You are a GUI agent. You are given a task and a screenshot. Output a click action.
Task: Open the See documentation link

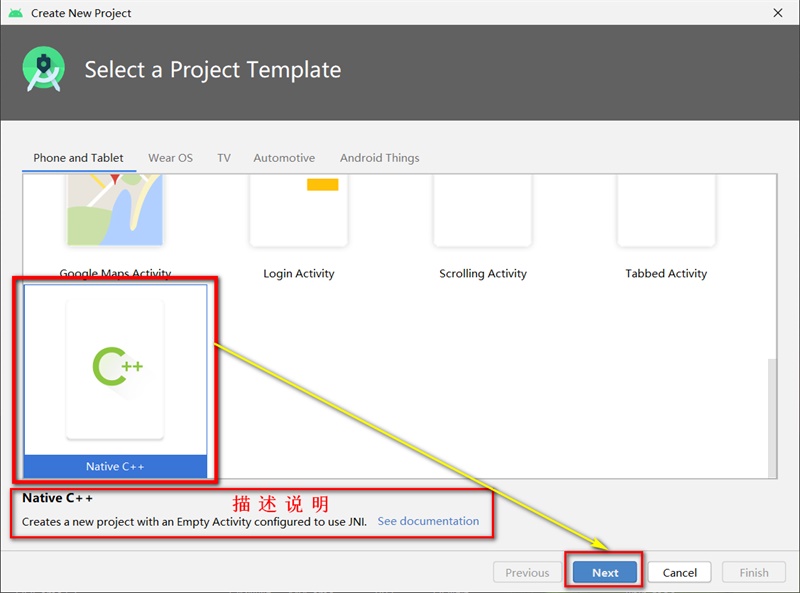click(x=428, y=521)
